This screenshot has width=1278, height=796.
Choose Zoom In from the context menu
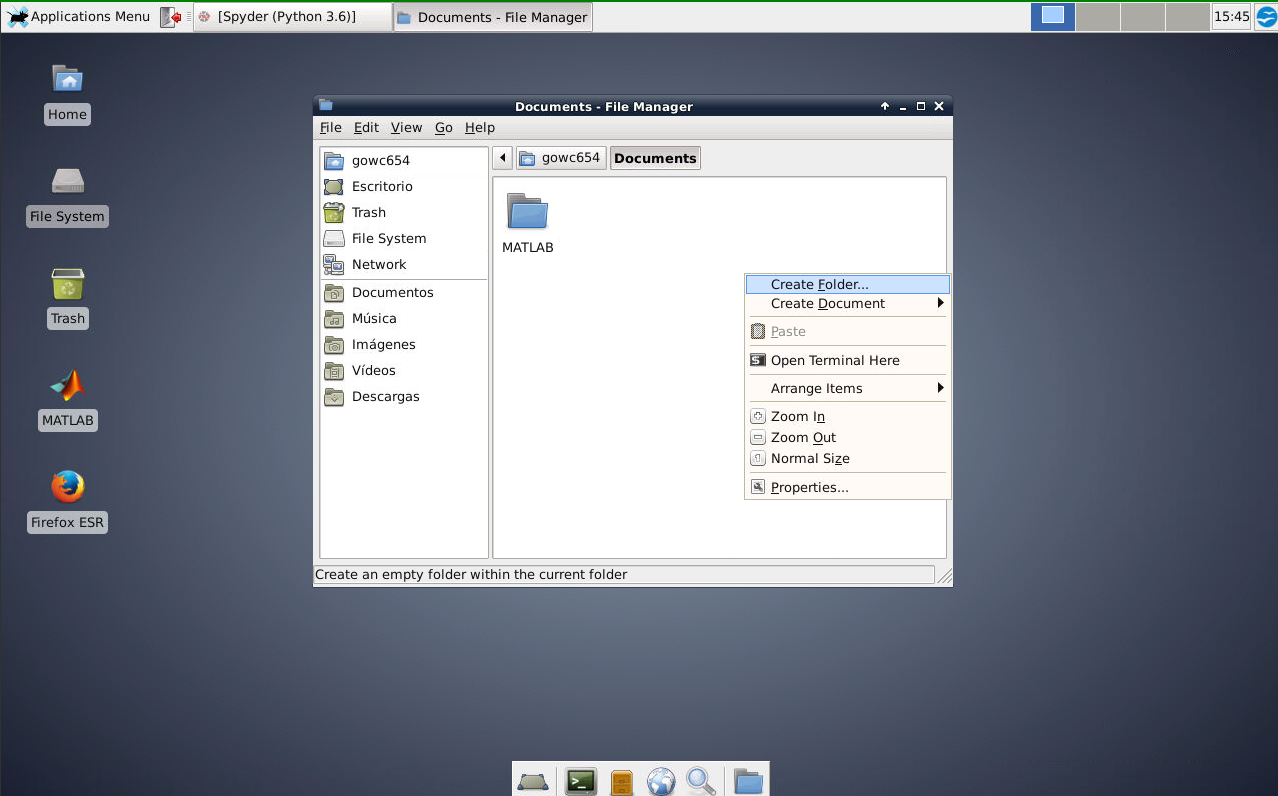tap(847, 416)
